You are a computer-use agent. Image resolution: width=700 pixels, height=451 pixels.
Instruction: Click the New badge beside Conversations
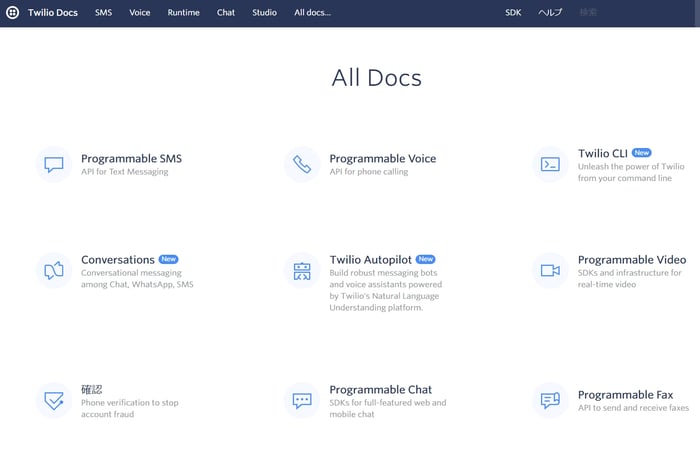point(168,259)
